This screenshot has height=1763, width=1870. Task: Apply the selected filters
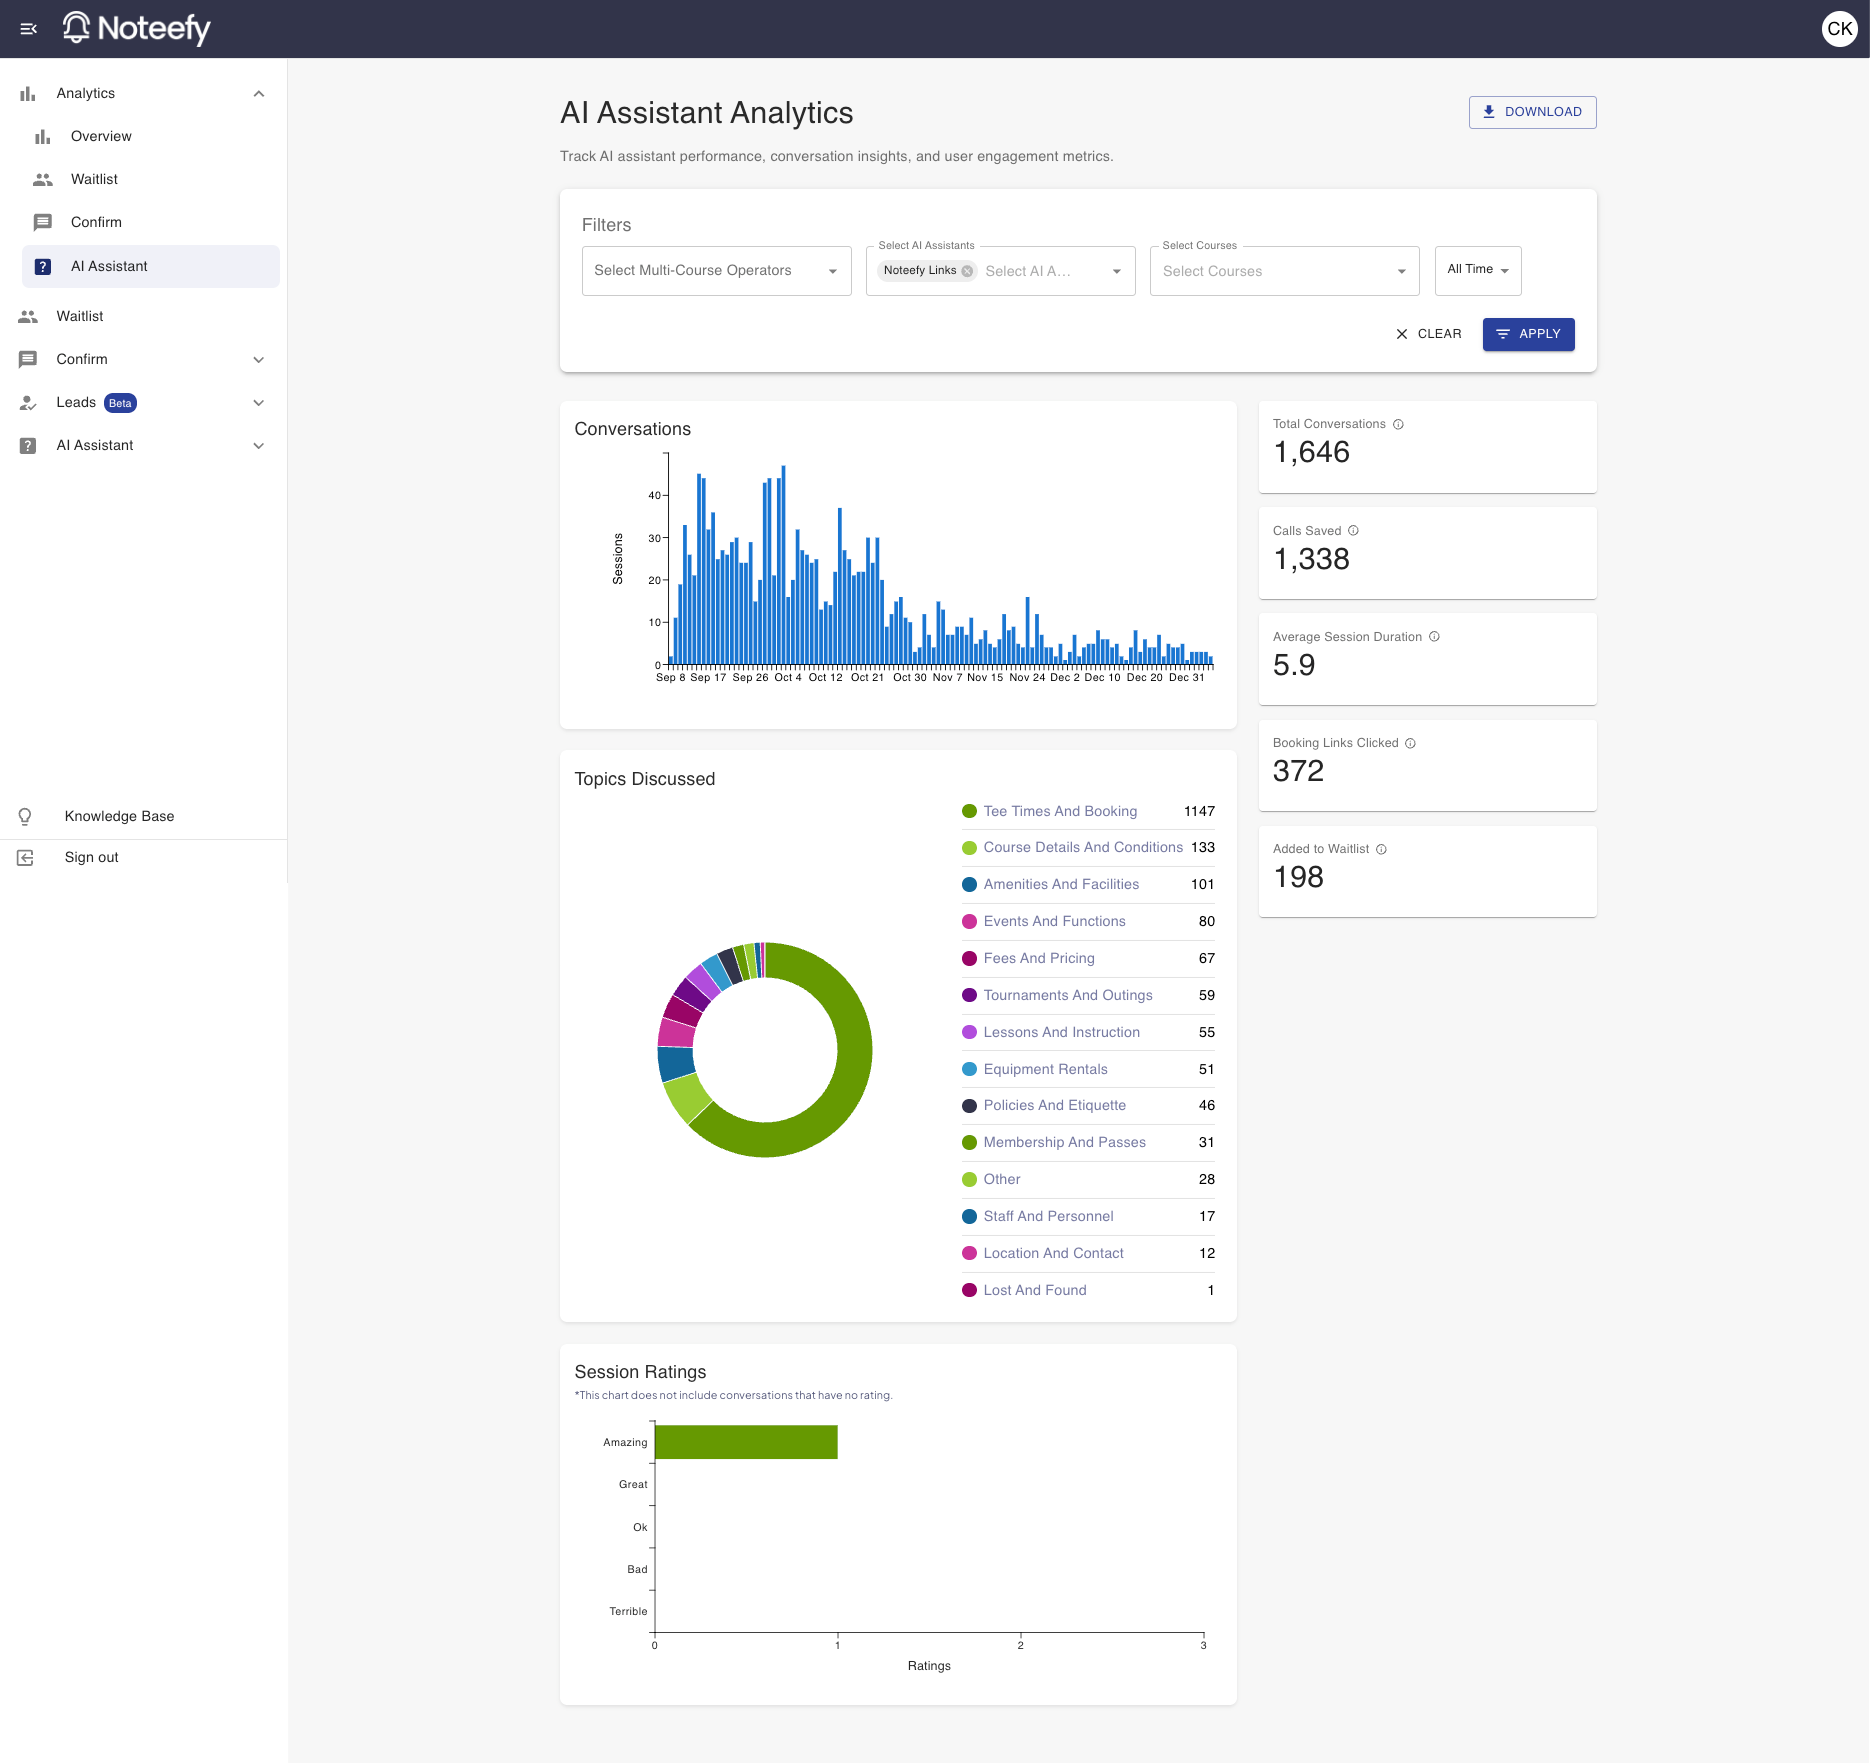[x=1528, y=334]
